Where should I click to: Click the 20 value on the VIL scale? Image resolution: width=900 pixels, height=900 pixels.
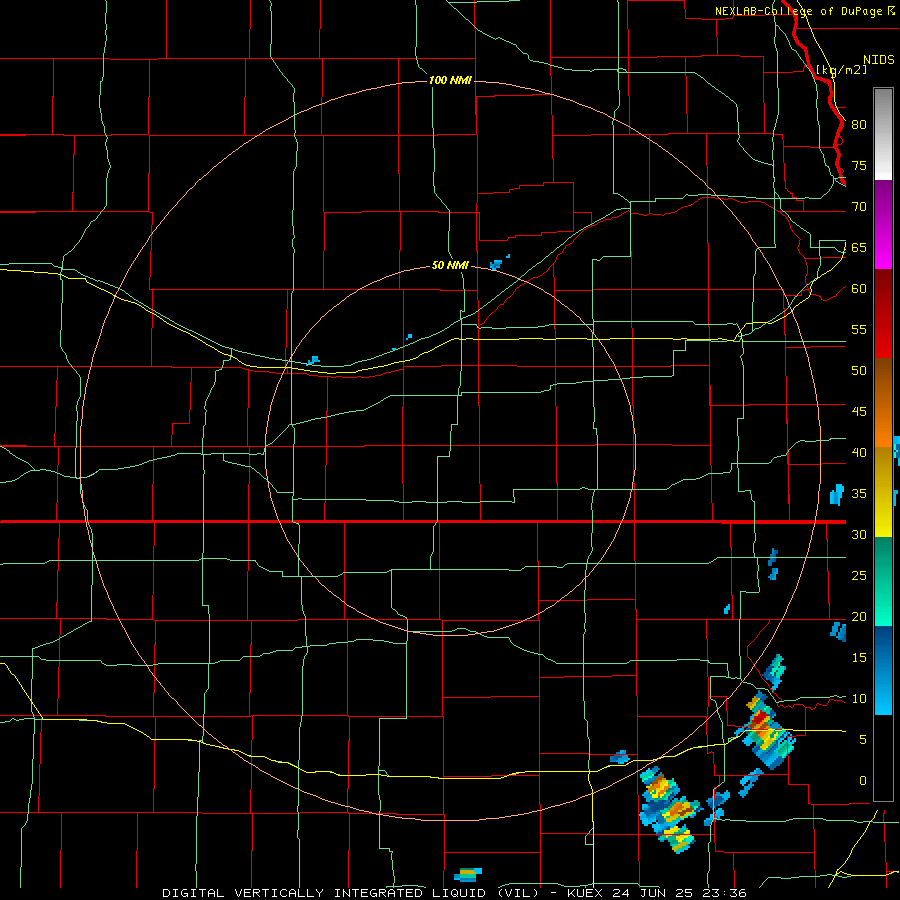tap(859, 616)
